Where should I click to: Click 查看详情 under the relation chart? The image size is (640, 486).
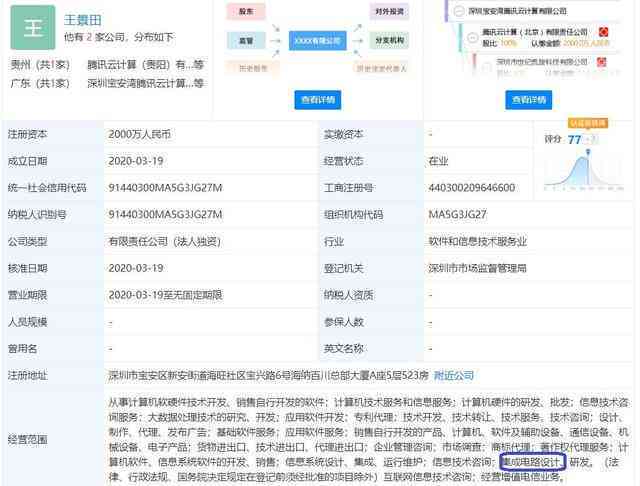point(318,100)
